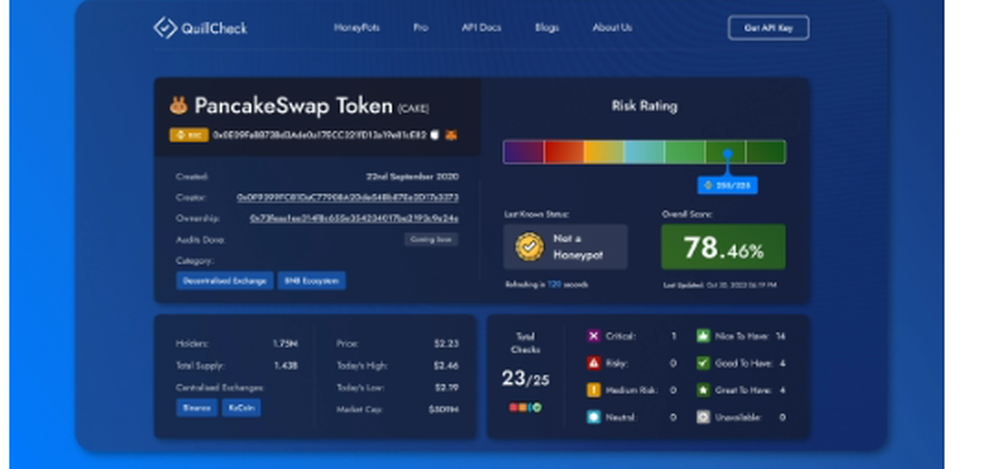
Task: Click the red segment of the risk bar
Action: pos(564,152)
